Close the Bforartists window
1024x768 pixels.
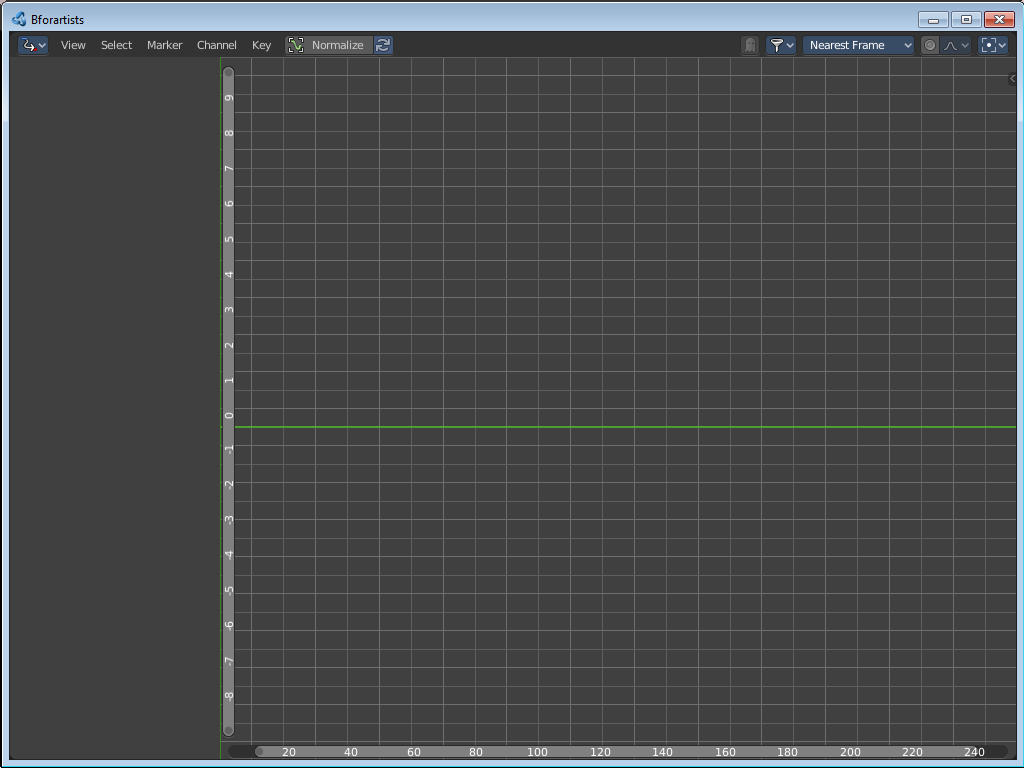(999, 20)
